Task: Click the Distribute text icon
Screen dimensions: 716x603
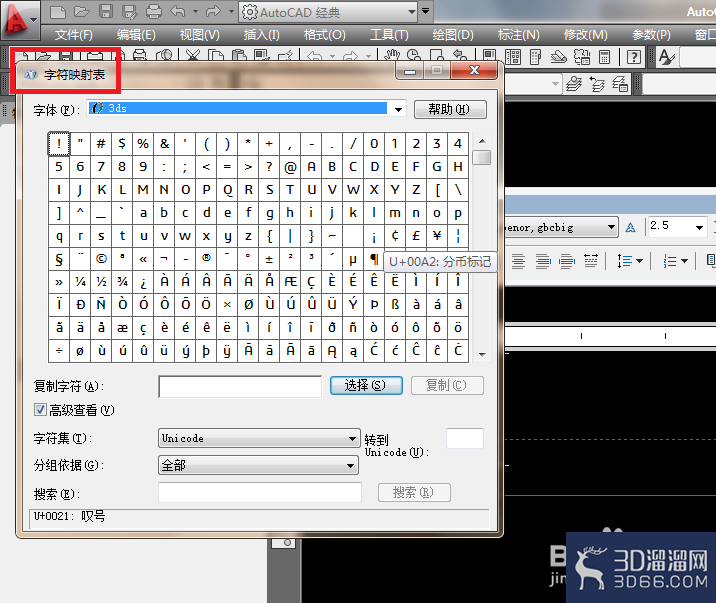Action: coord(591,261)
